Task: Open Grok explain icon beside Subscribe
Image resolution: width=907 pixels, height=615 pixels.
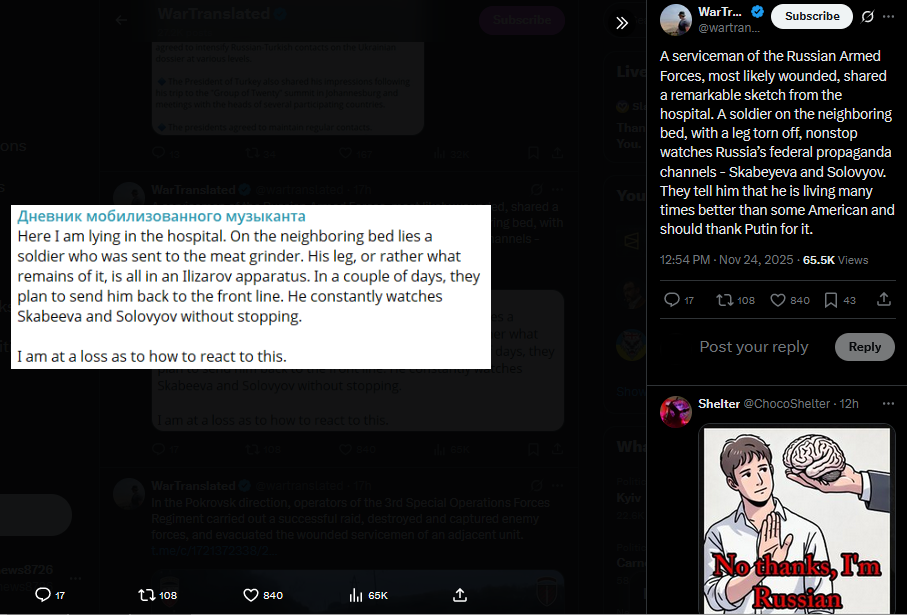Action: [x=867, y=16]
